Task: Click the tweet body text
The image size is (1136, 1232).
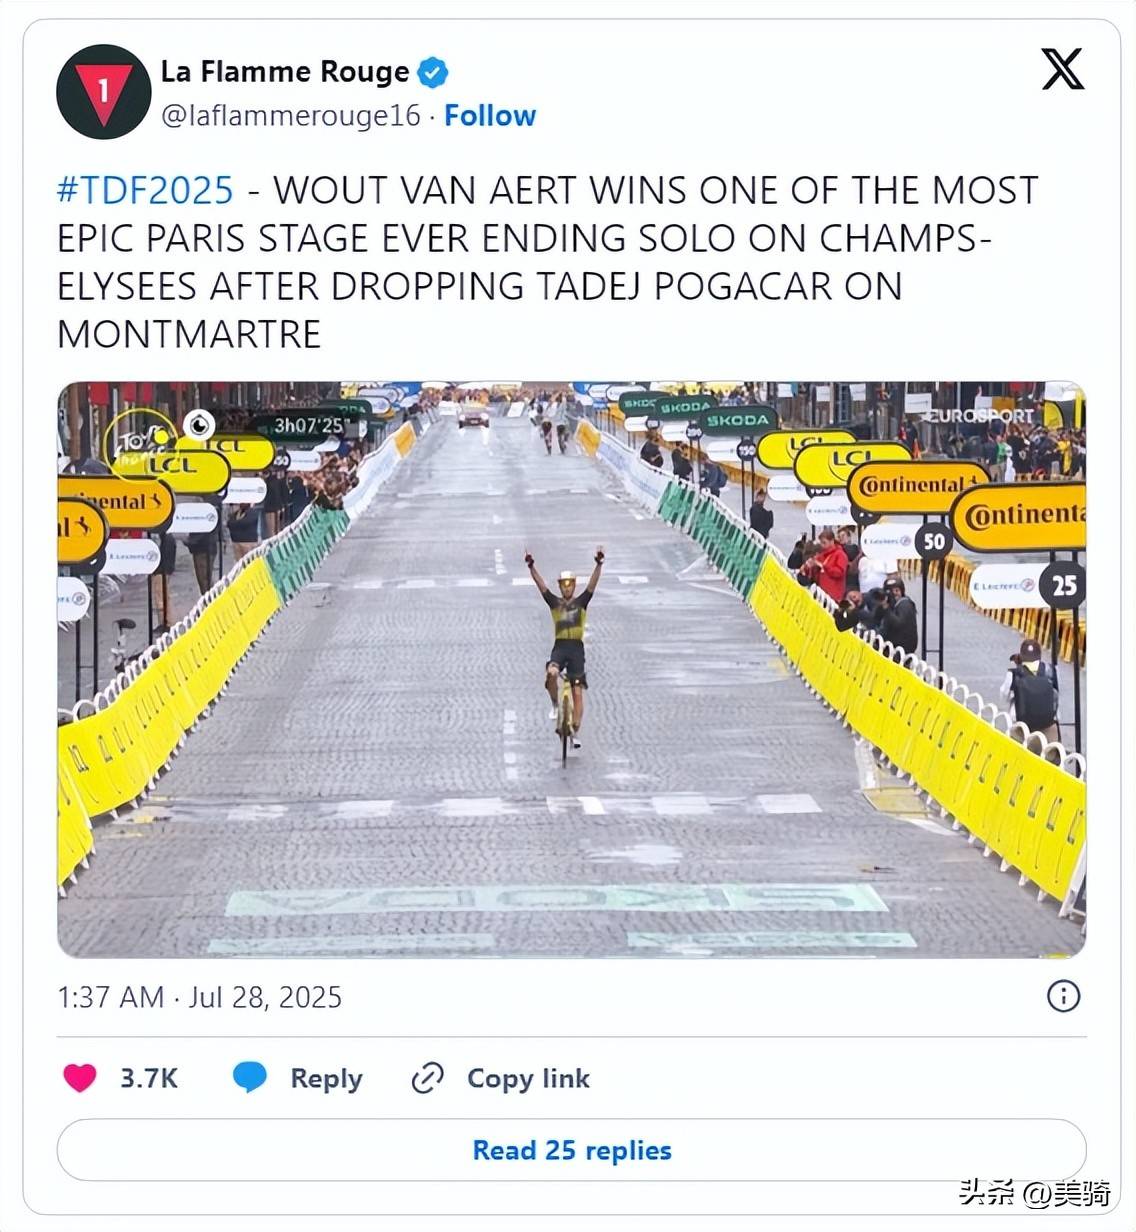Action: click(x=547, y=262)
